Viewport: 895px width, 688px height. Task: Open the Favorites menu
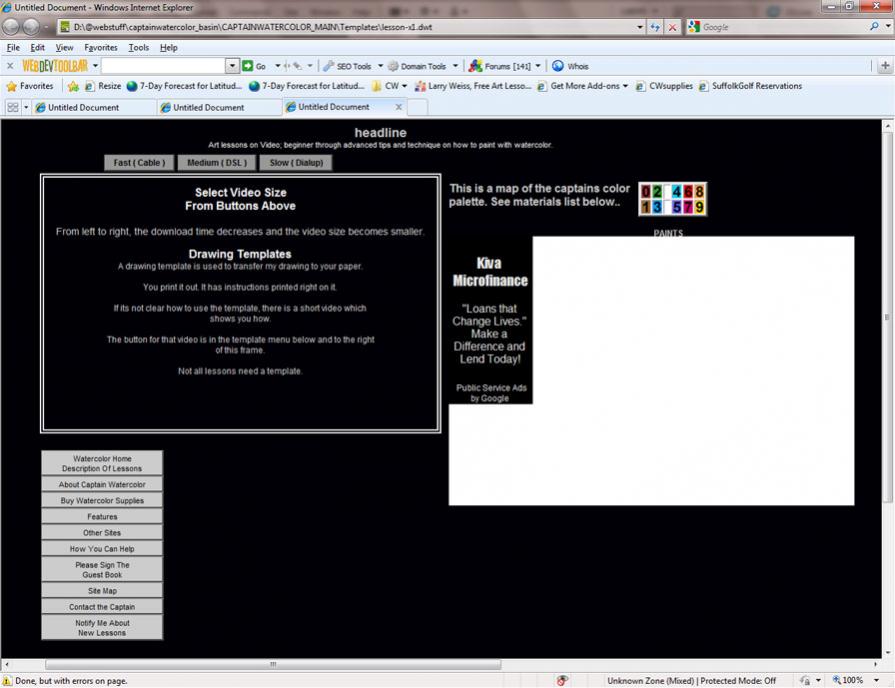click(100, 48)
